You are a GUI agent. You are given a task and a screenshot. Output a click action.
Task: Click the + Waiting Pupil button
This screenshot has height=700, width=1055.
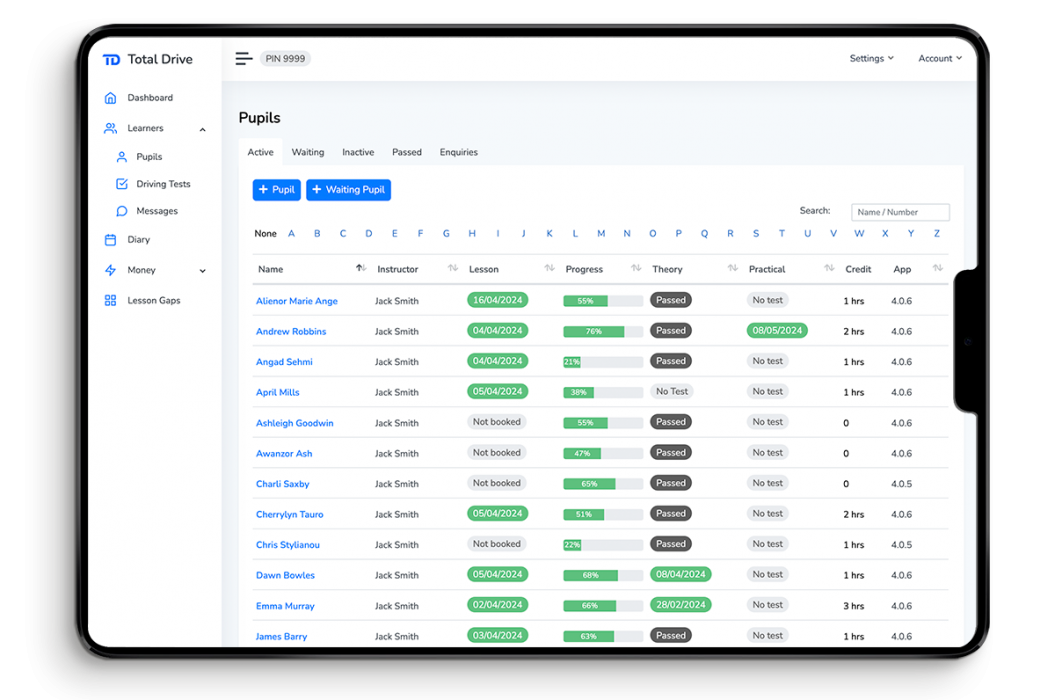(x=348, y=190)
